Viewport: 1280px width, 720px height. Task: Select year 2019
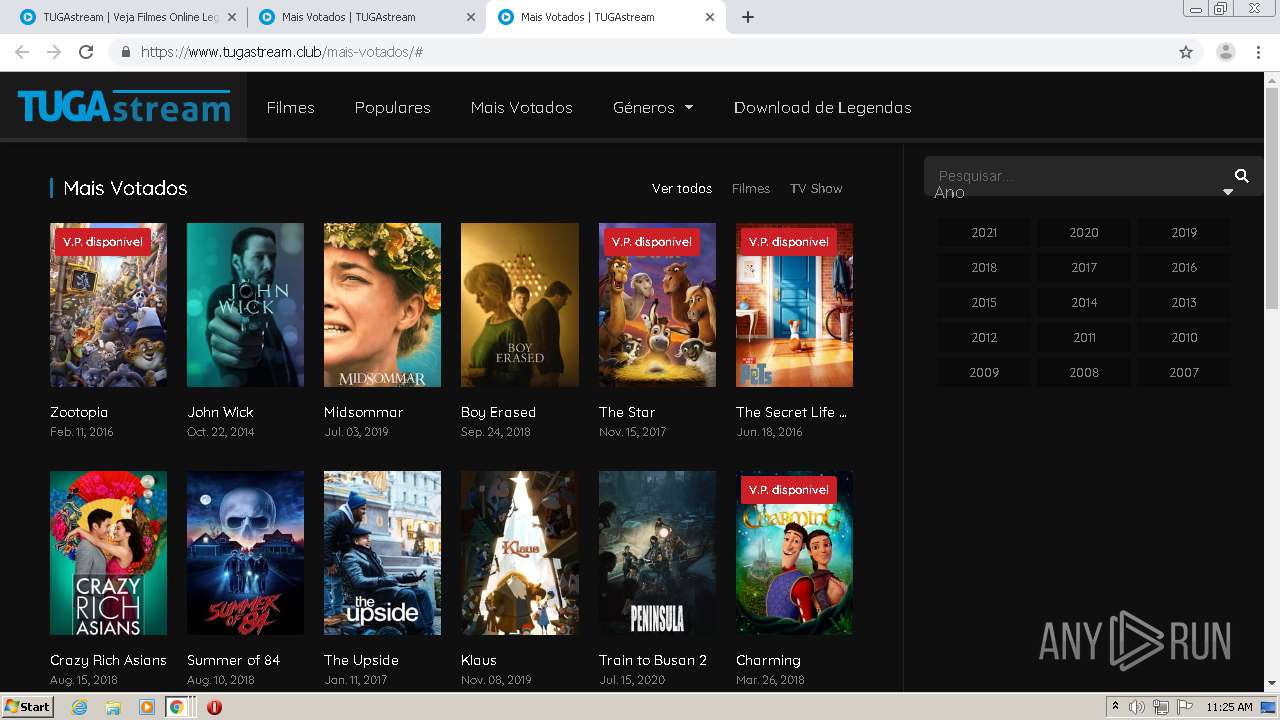coord(1184,232)
